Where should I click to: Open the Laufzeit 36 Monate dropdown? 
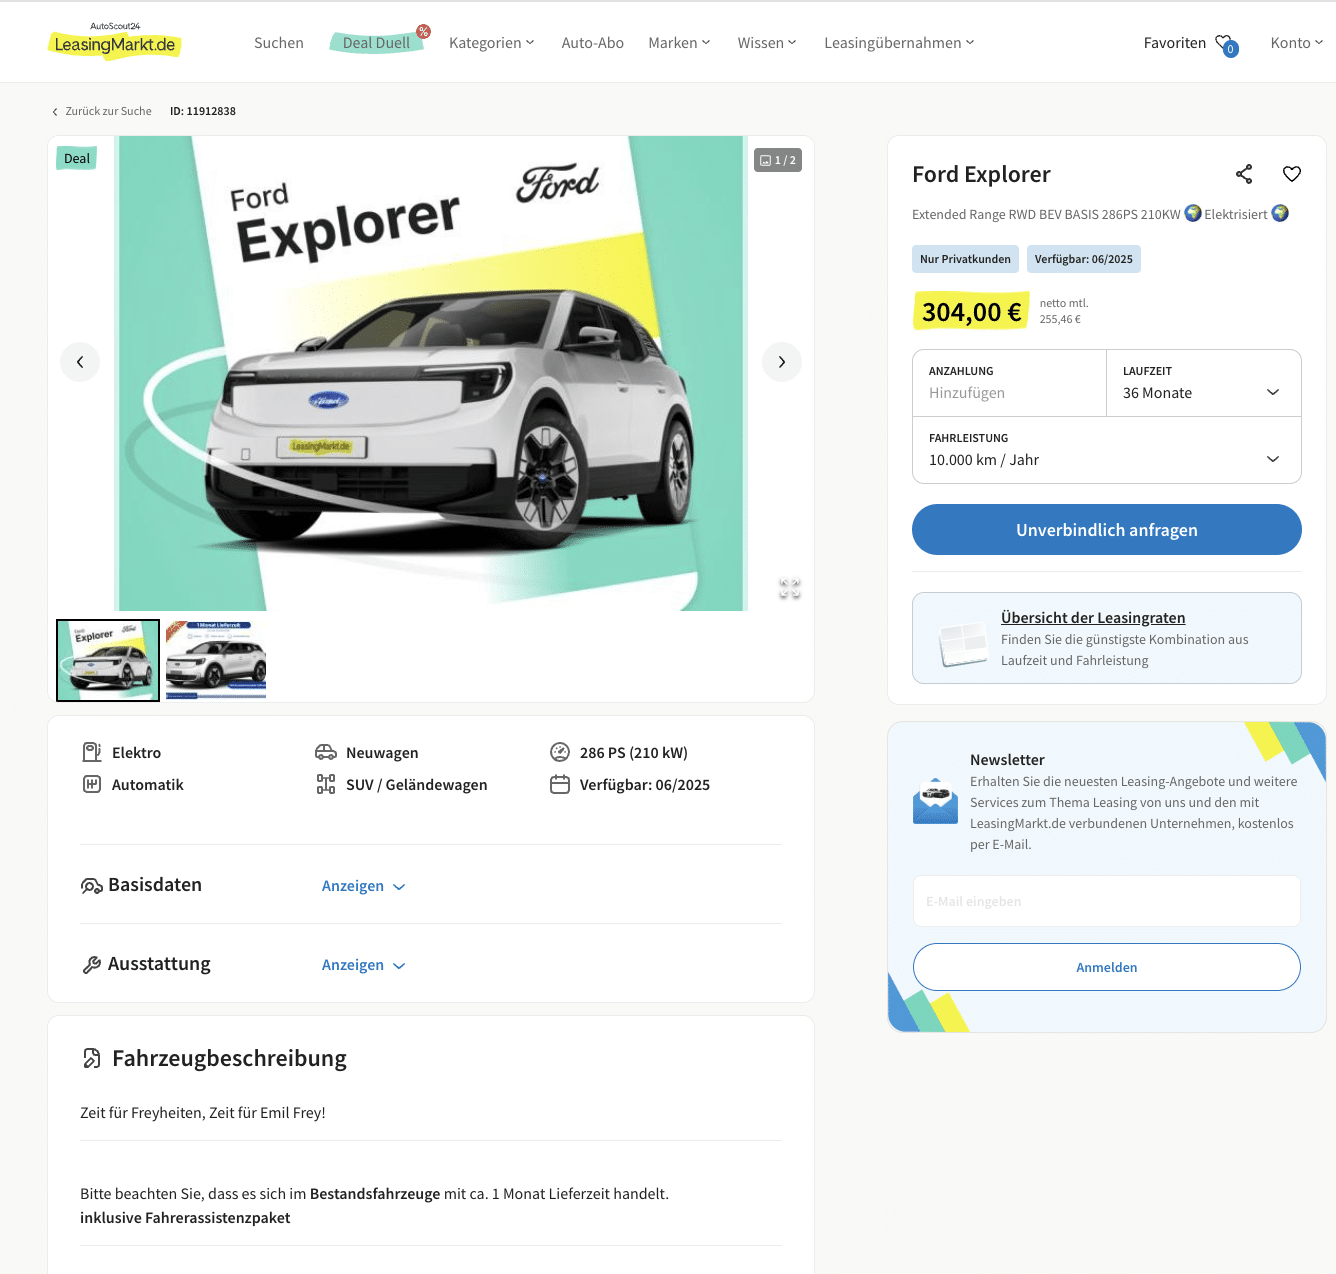point(1203,383)
